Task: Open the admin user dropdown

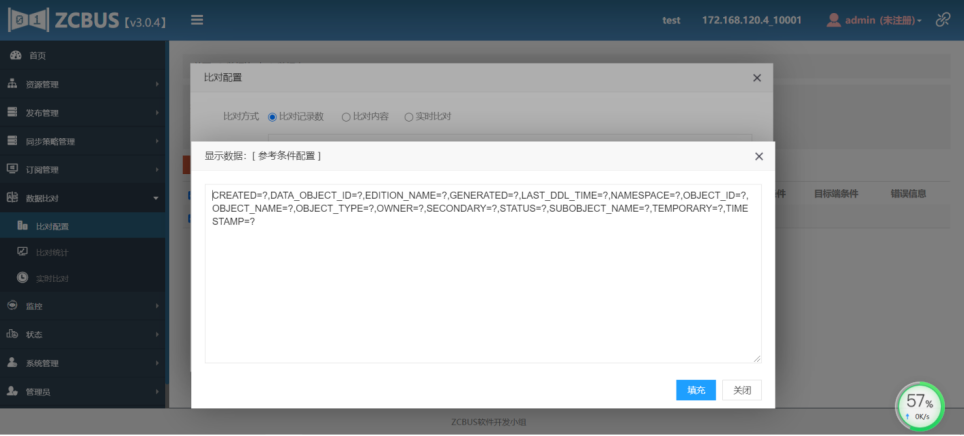Action: pos(874,20)
